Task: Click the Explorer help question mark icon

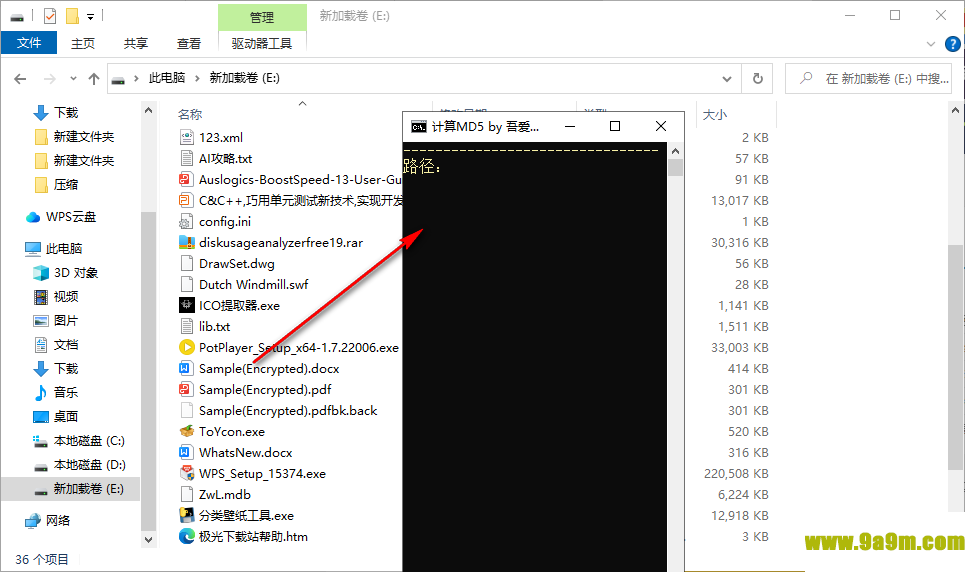Action: pyautogui.click(x=952, y=44)
